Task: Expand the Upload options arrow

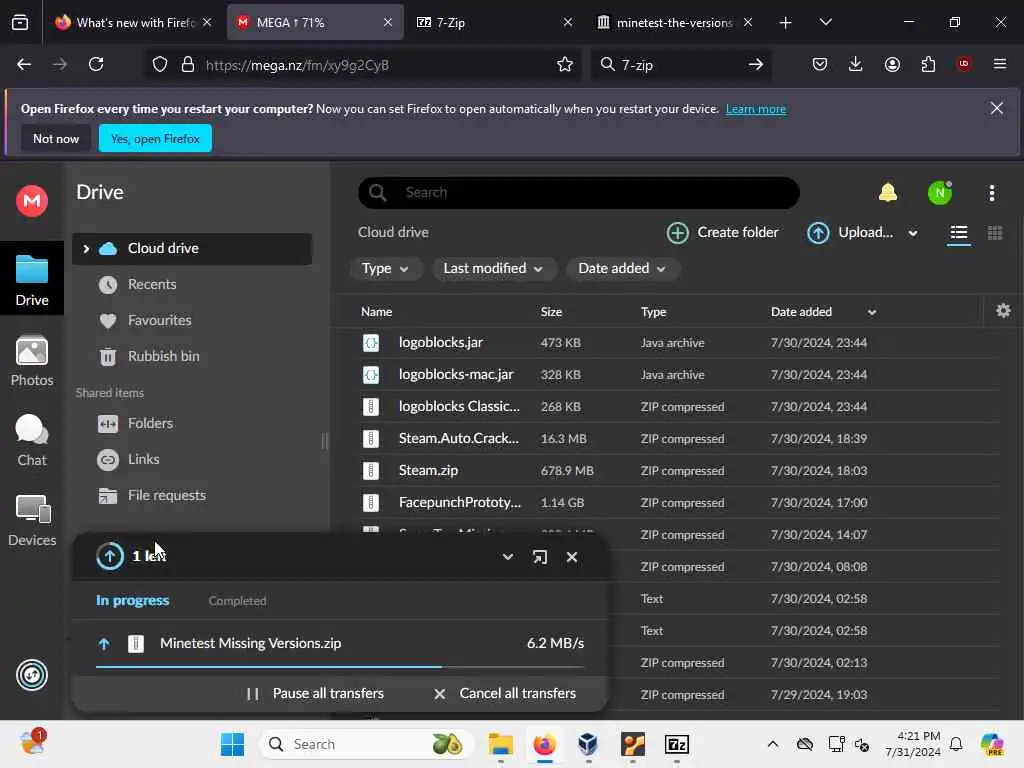Action: click(913, 233)
